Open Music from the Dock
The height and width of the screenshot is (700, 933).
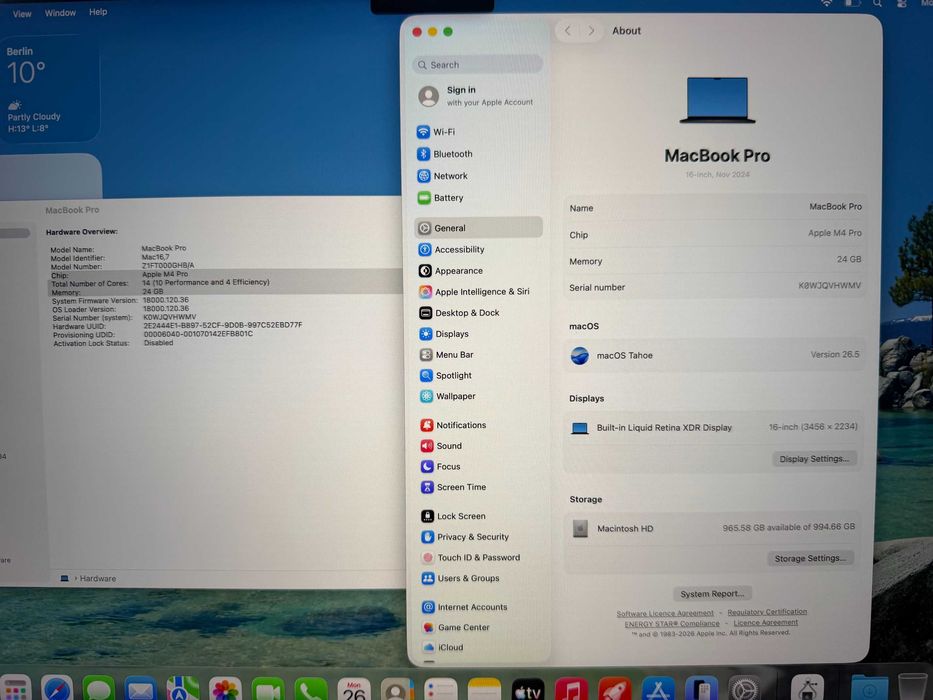(x=571, y=689)
